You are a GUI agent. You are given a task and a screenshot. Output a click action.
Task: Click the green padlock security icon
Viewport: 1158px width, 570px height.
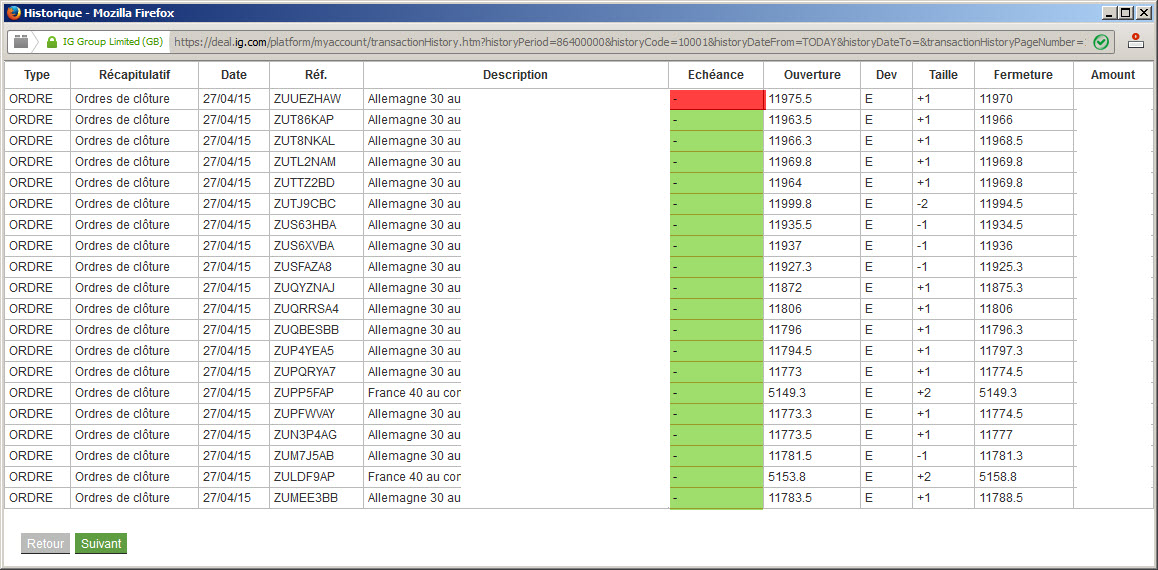(x=52, y=42)
